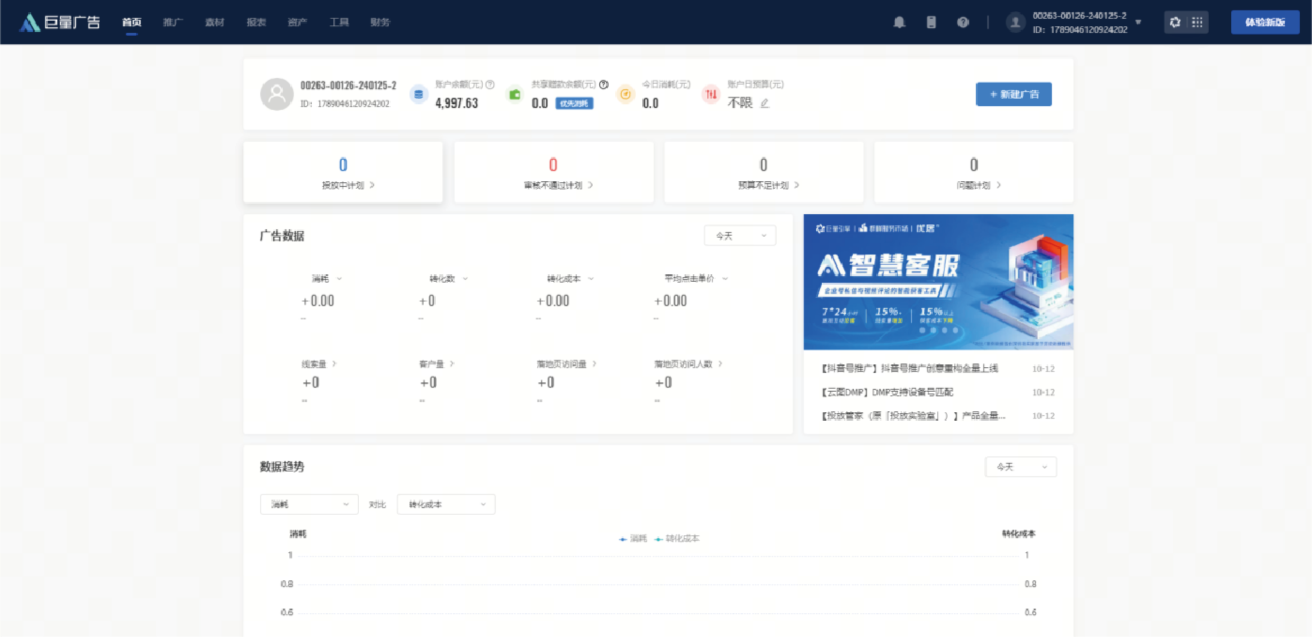
Task: Open 今天 dropdown in 广告数据 panel
Action: click(x=739, y=236)
